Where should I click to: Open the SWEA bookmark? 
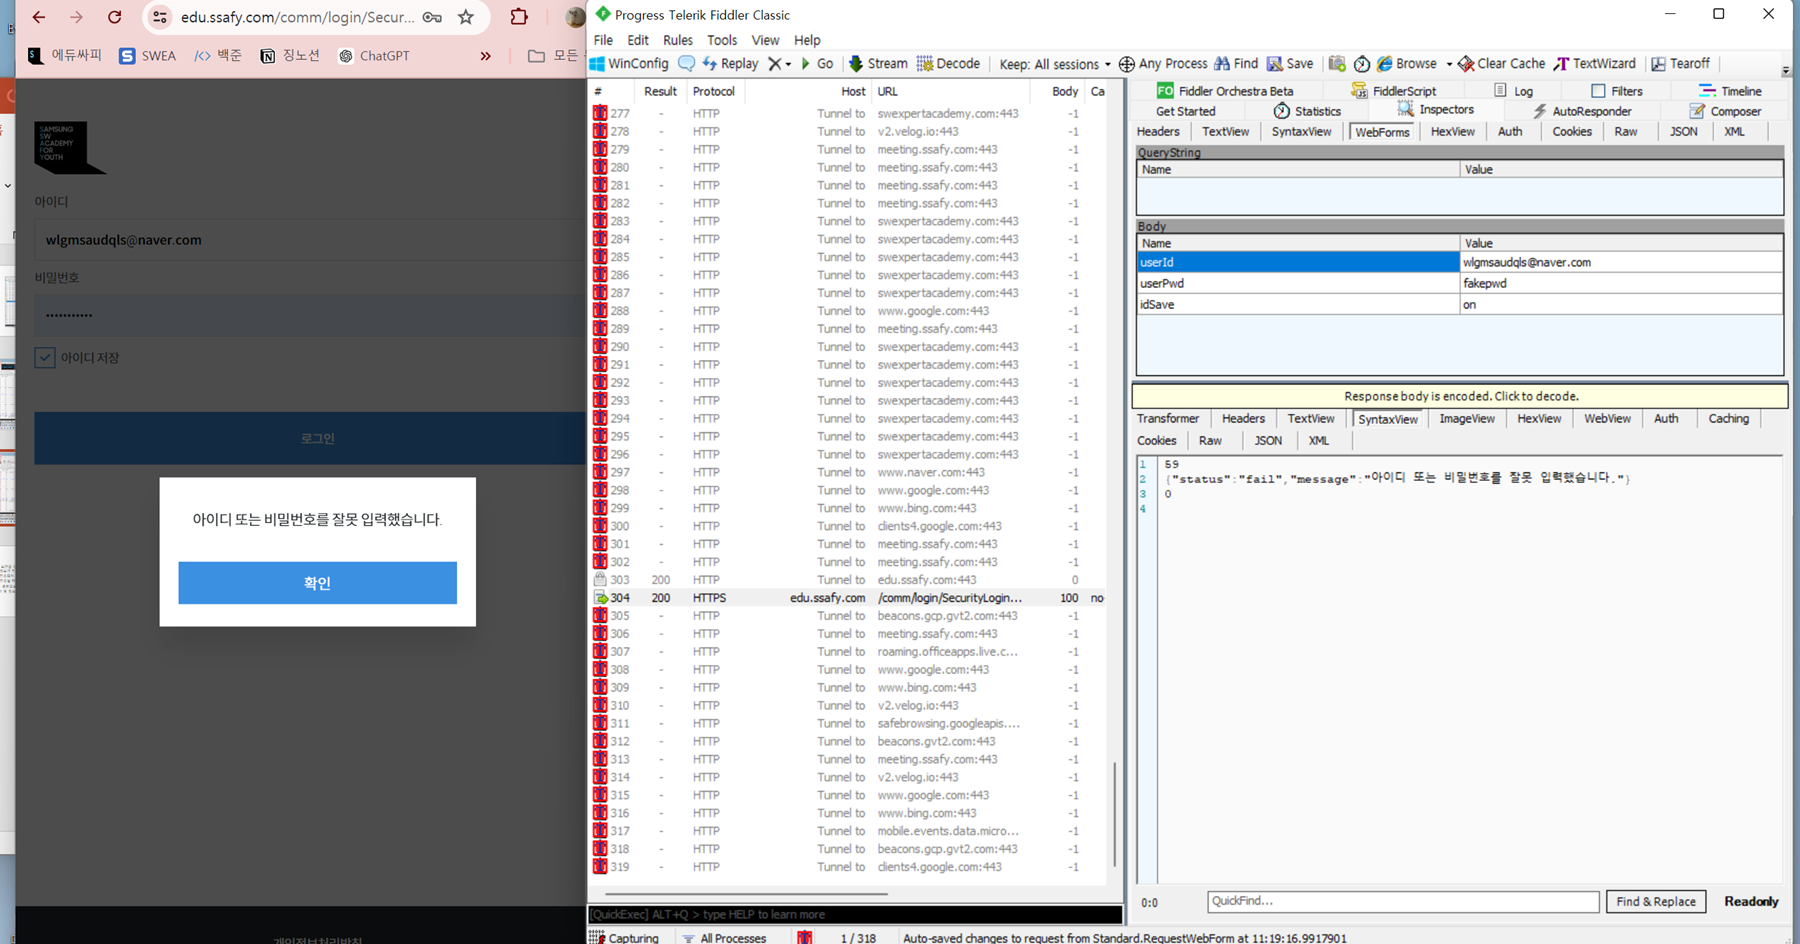(147, 56)
